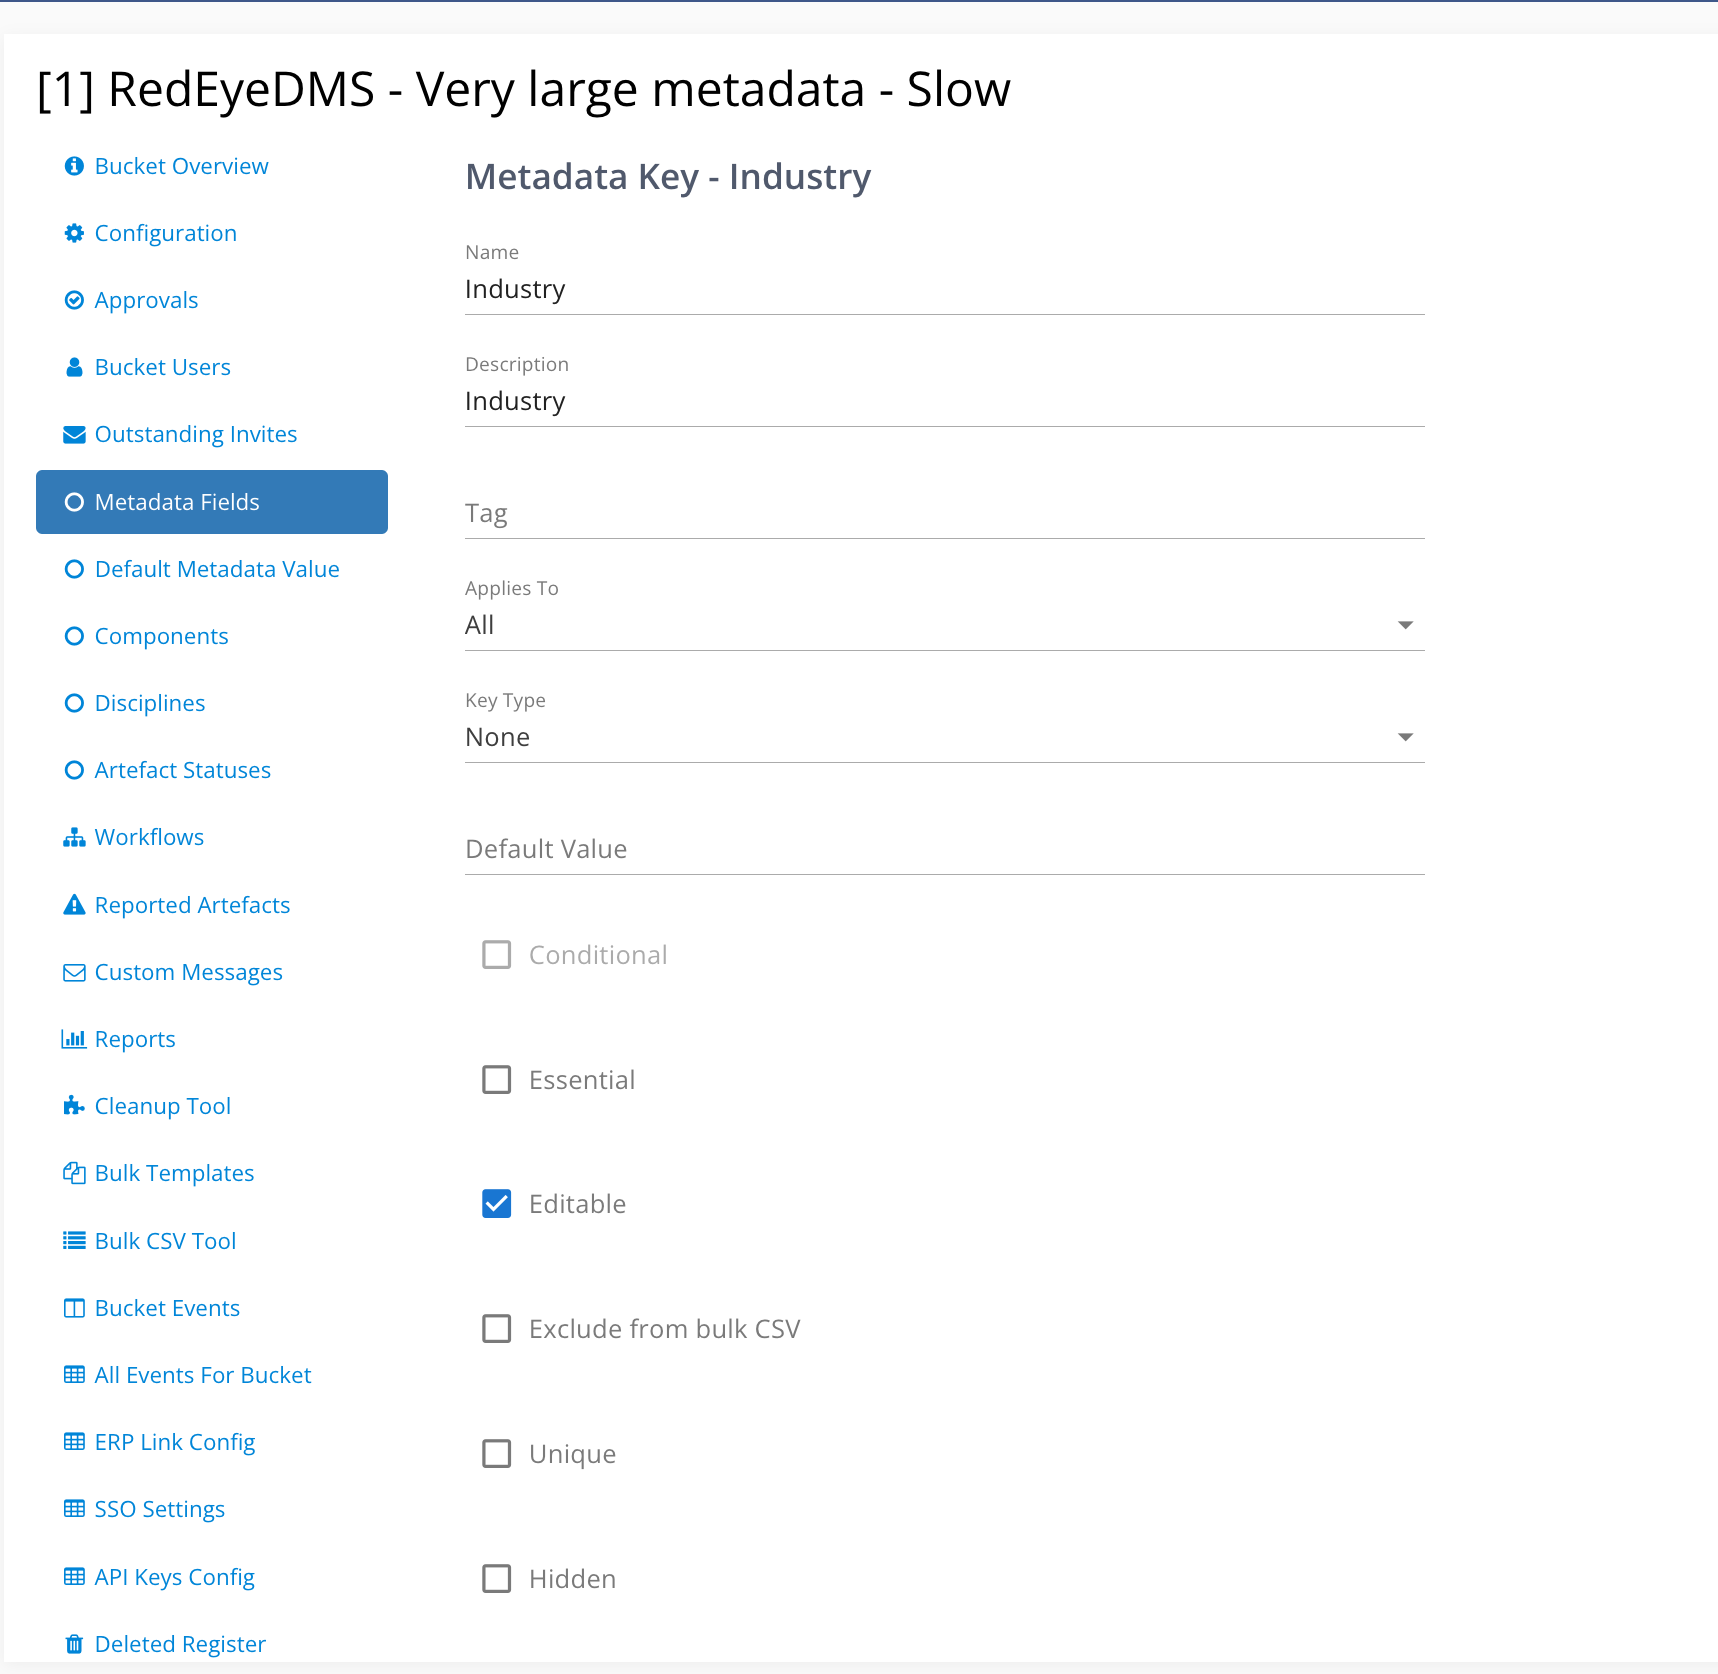Select the Metadata Fields menu item

pyautogui.click(x=212, y=502)
